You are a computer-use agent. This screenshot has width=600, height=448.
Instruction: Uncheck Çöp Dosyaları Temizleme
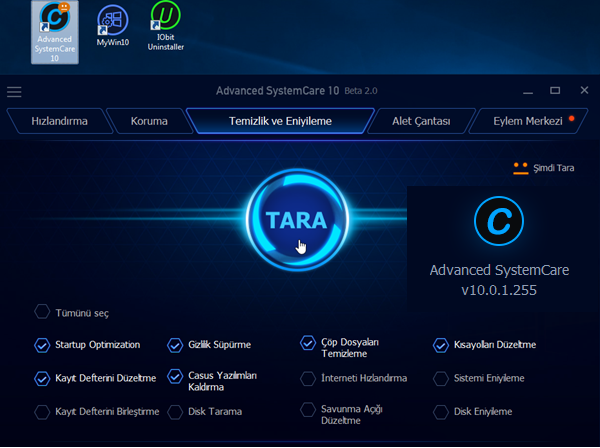[x=308, y=343]
